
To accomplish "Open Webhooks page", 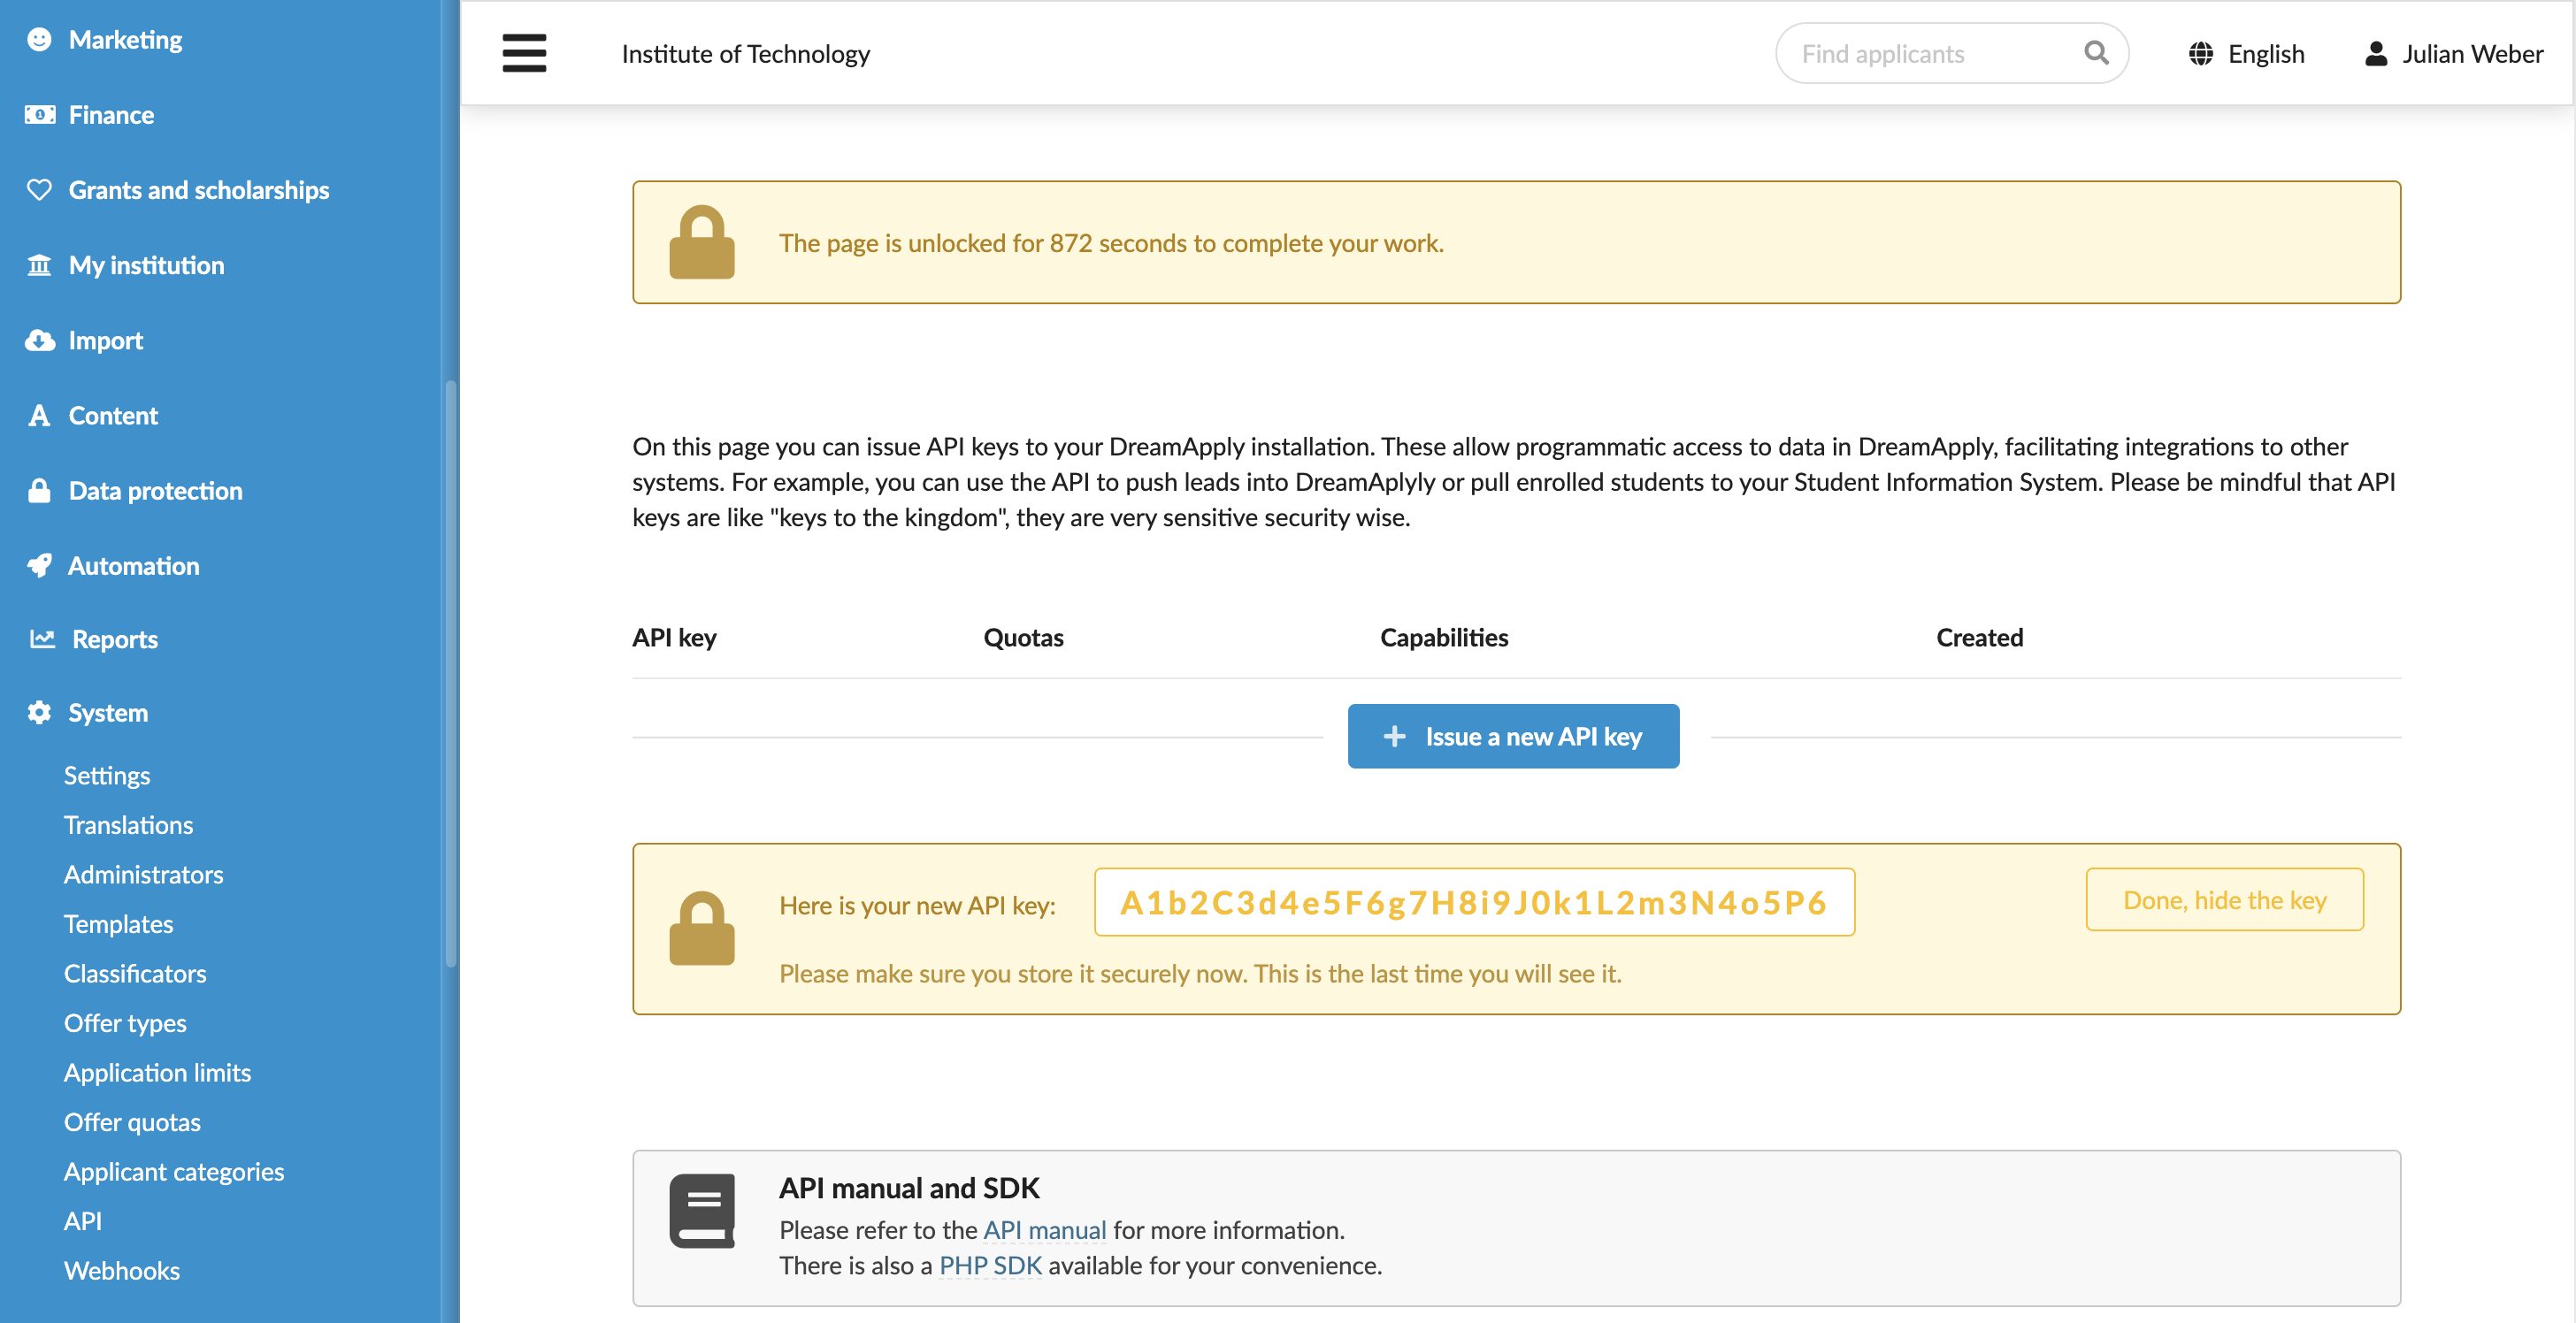I will (122, 1270).
